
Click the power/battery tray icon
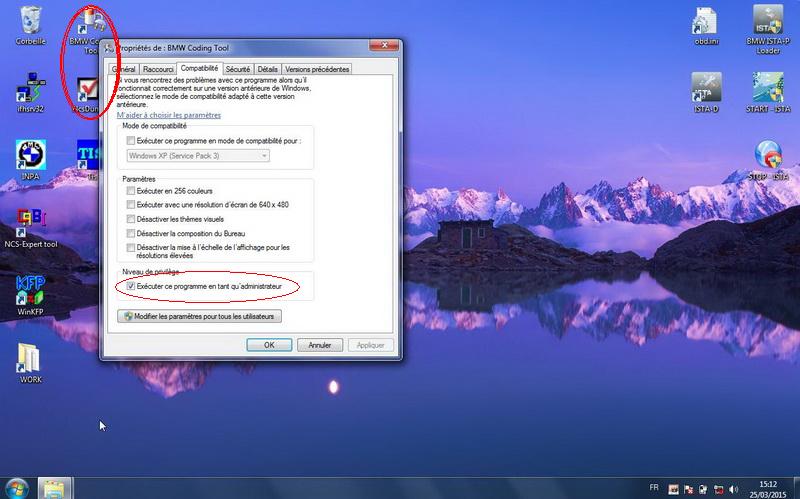point(703,489)
